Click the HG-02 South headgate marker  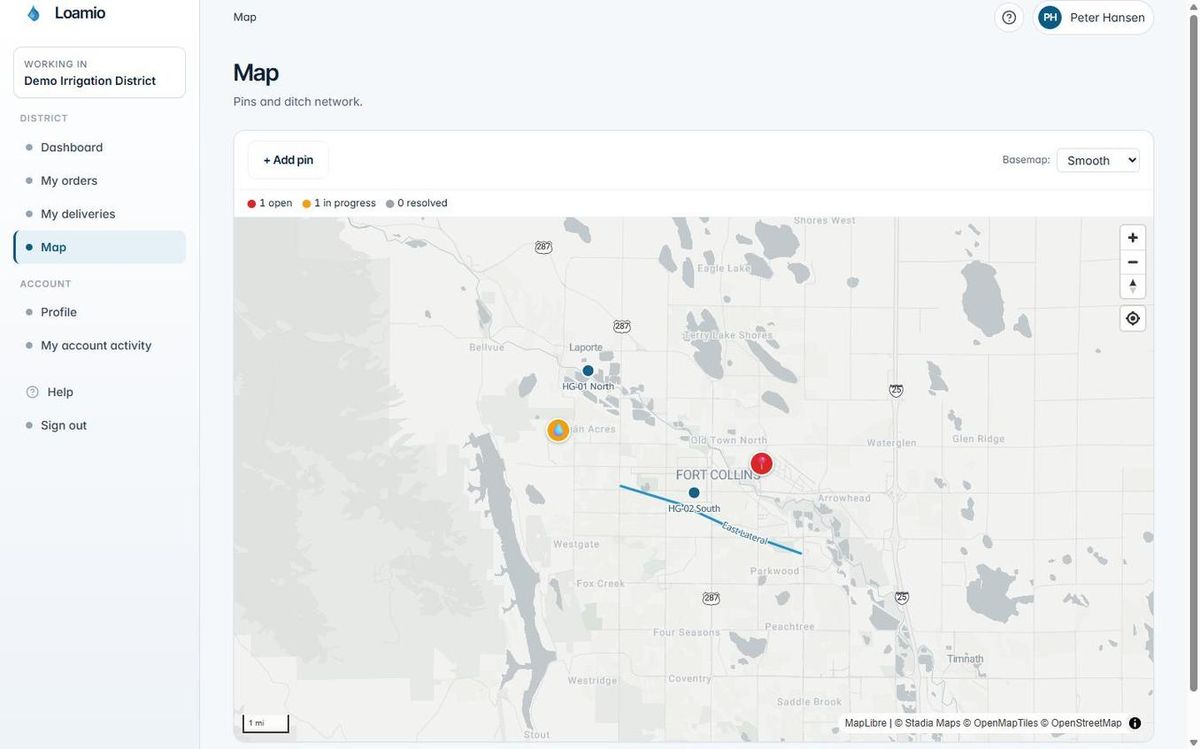(x=694, y=493)
